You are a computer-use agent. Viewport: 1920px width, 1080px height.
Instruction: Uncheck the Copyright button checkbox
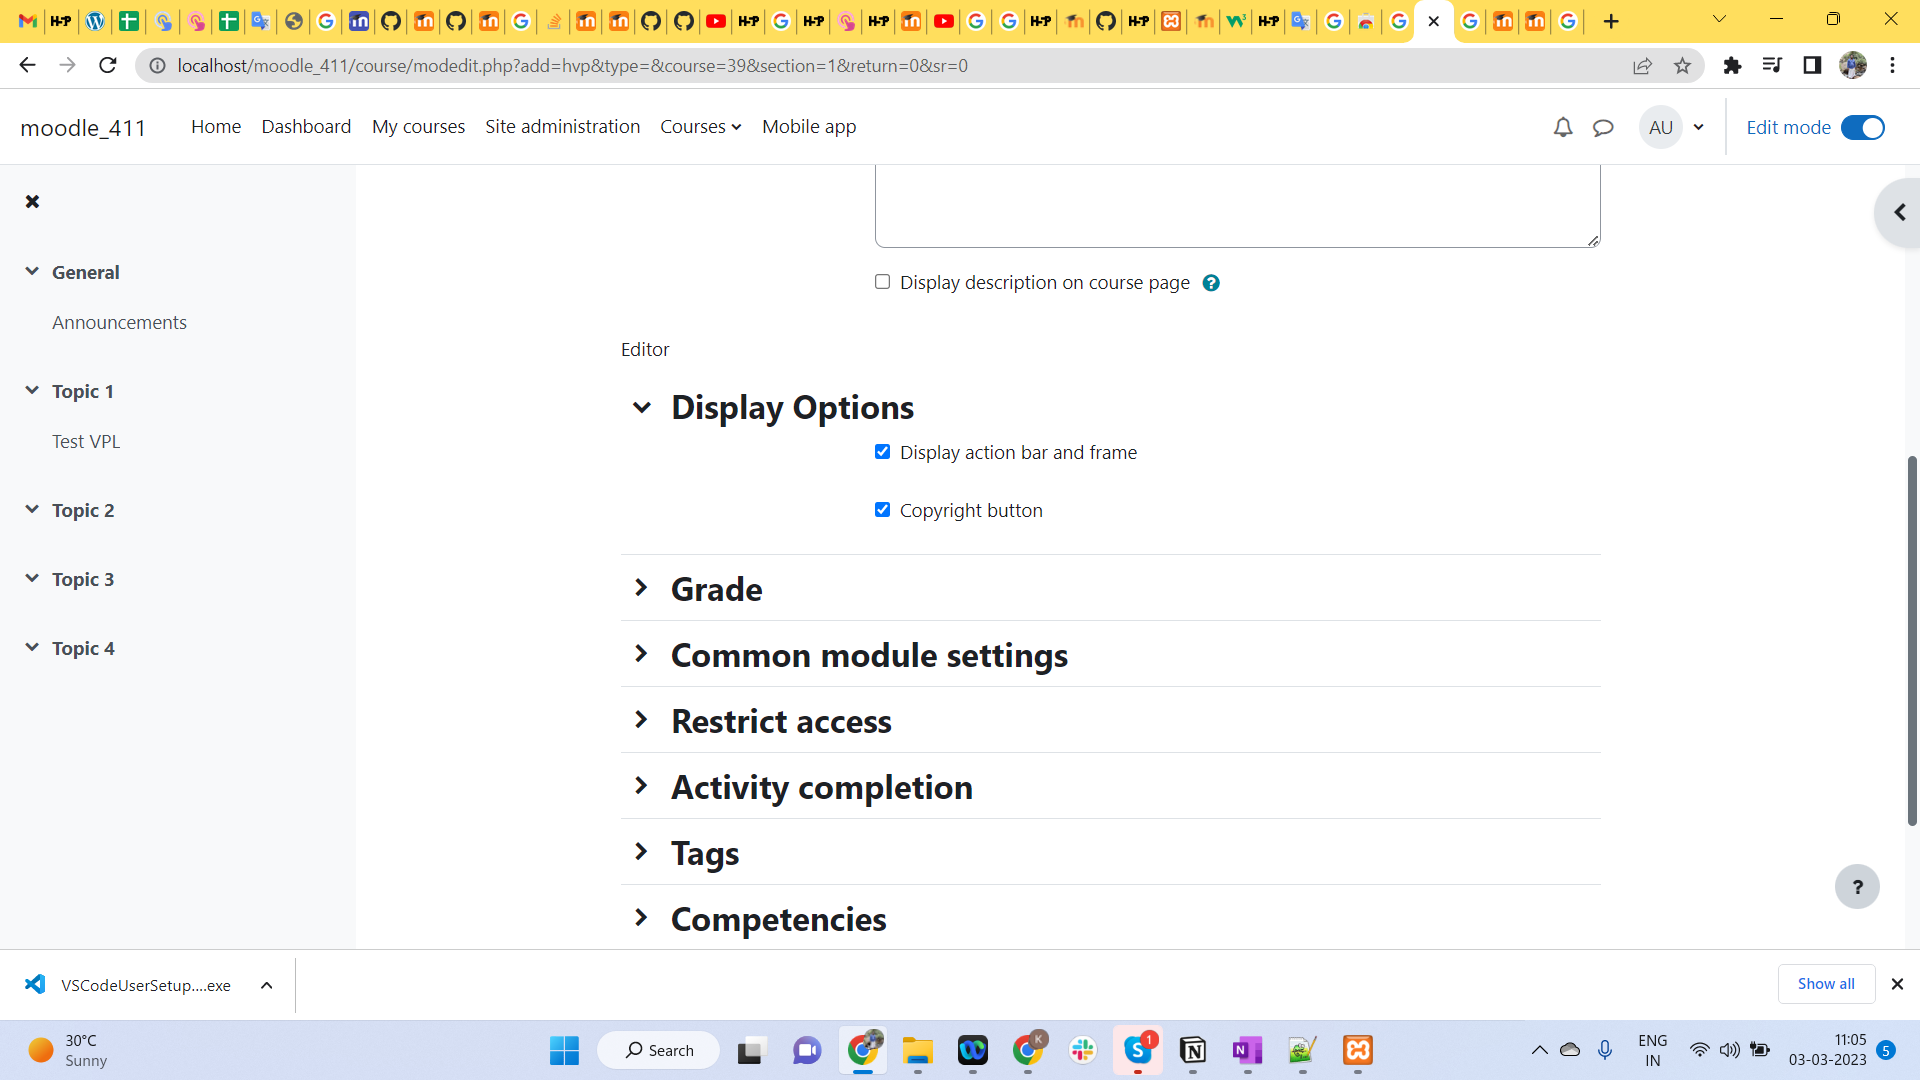tap(882, 510)
